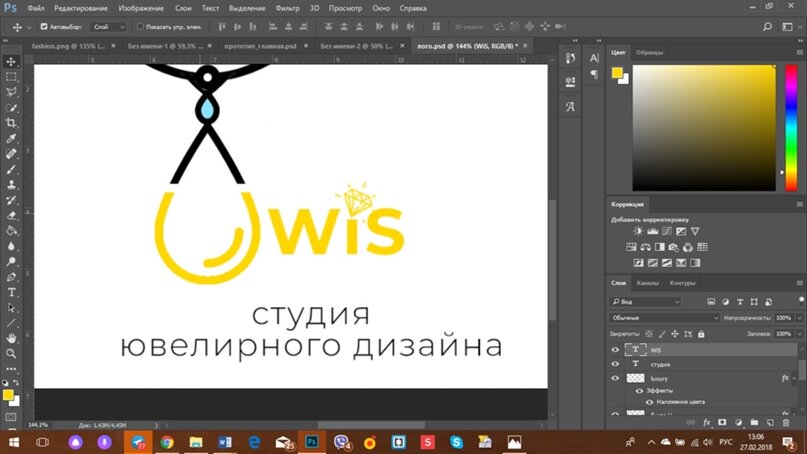The height and width of the screenshot is (454, 807).
Task: Select the Paint Bucket tool
Action: point(11,231)
